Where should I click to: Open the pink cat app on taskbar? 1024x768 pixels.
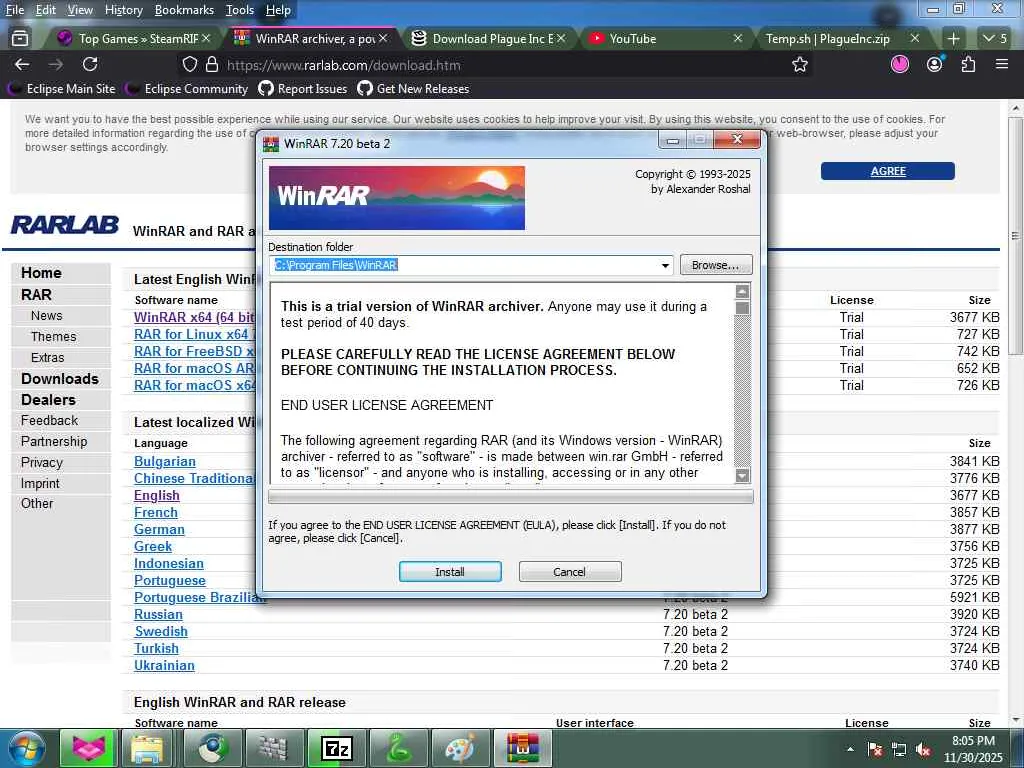pos(88,748)
